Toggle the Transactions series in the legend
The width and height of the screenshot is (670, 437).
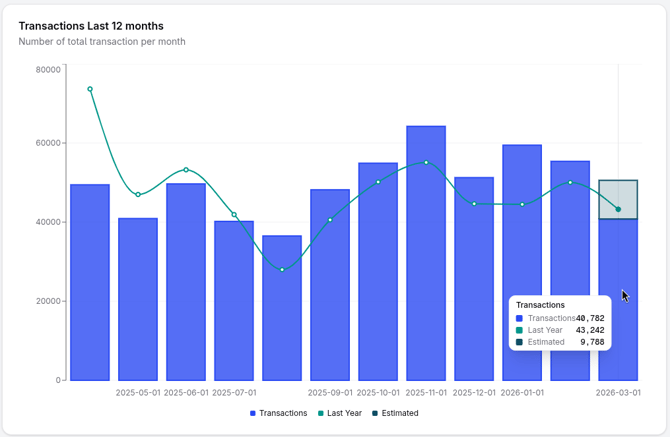pyautogui.click(x=282, y=413)
